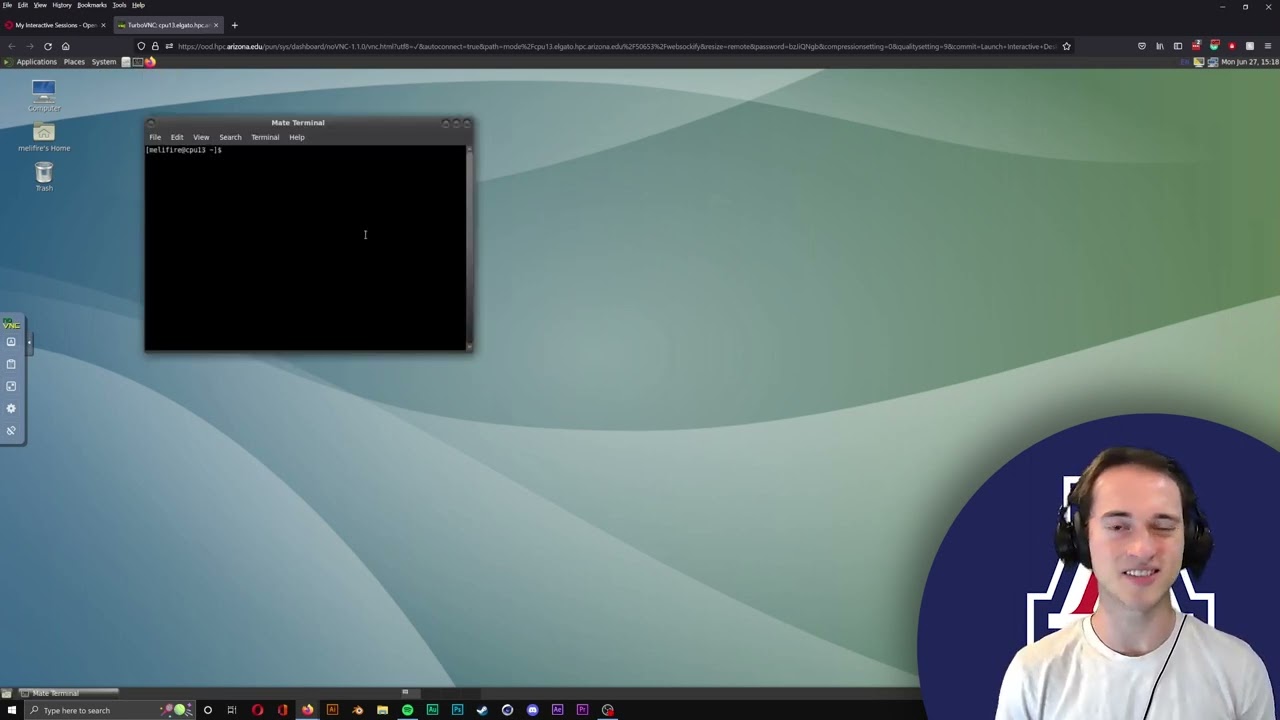Bookmark this page with star icon
The image size is (1280, 720).
(x=1066, y=46)
